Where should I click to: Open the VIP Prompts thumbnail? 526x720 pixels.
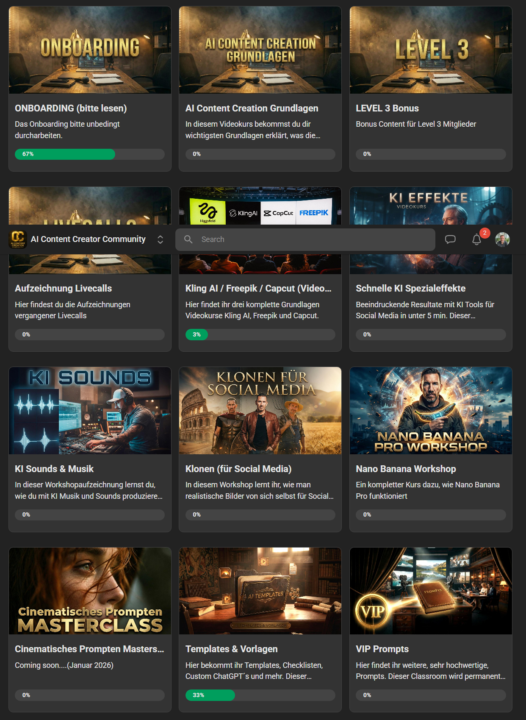pos(431,591)
